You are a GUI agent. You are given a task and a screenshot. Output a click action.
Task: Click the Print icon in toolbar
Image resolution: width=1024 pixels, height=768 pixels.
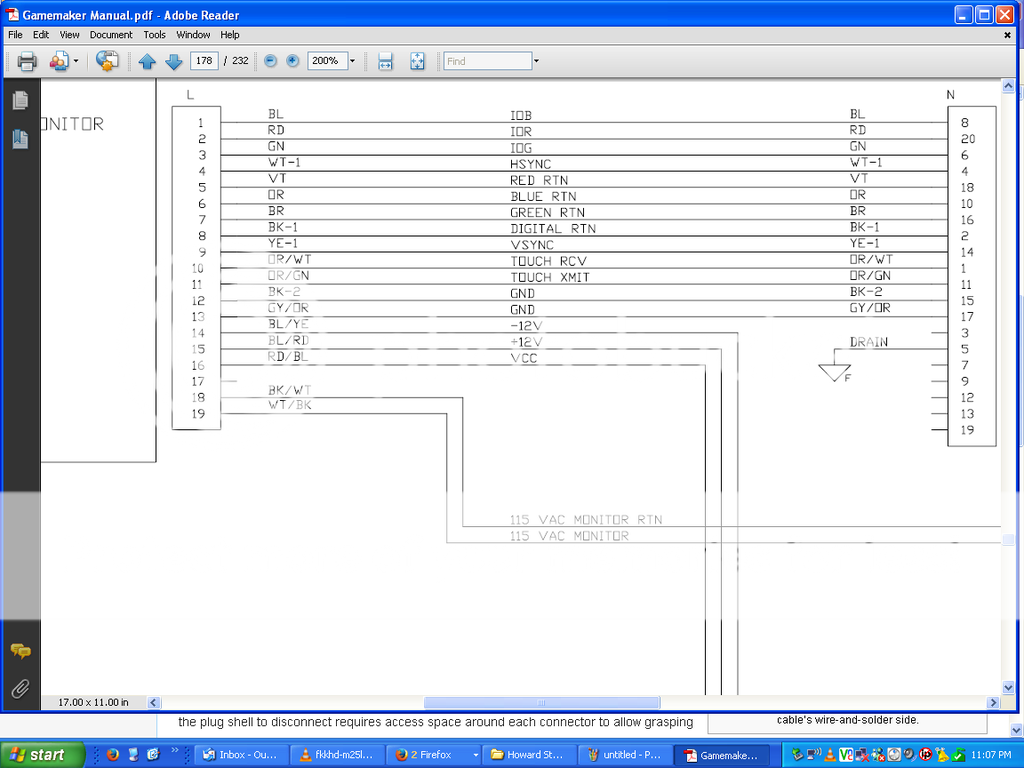[x=27, y=61]
